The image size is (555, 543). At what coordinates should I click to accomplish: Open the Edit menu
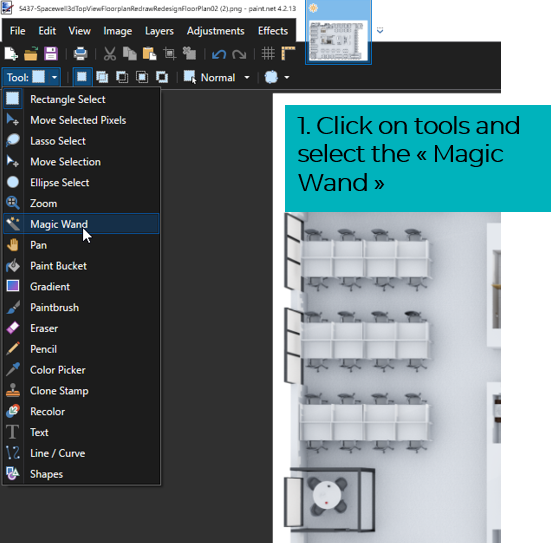pyautogui.click(x=47, y=31)
